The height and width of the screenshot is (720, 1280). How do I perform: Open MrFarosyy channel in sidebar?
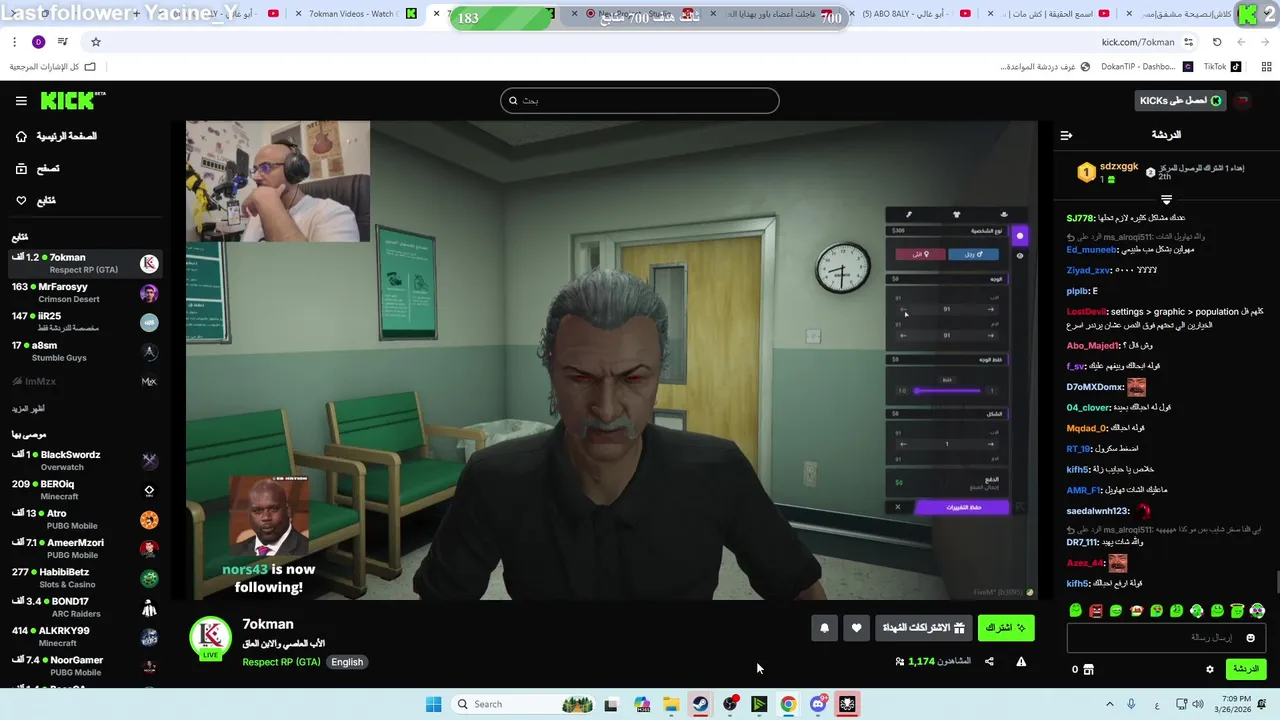(x=84, y=293)
